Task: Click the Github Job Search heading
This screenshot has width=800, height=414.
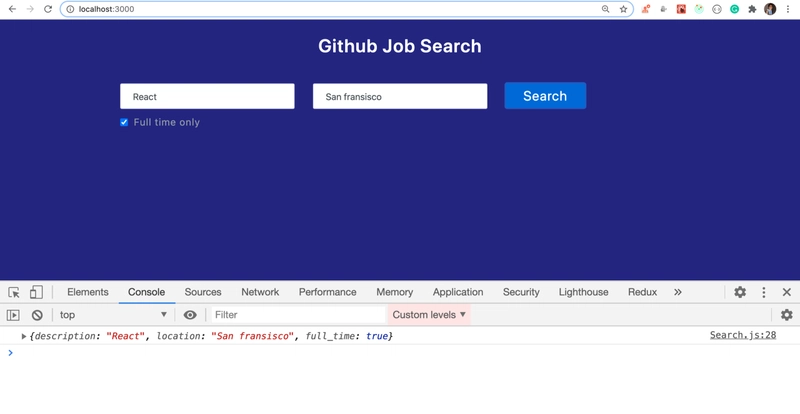Action: pyautogui.click(x=399, y=46)
